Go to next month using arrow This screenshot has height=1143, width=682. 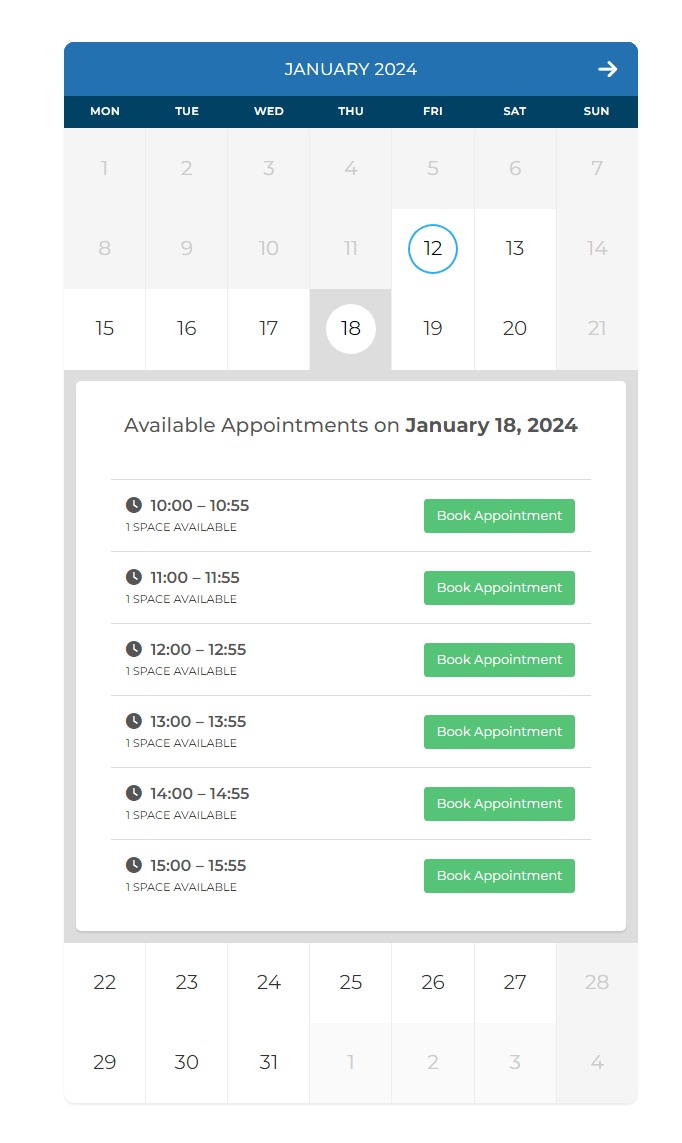607,69
